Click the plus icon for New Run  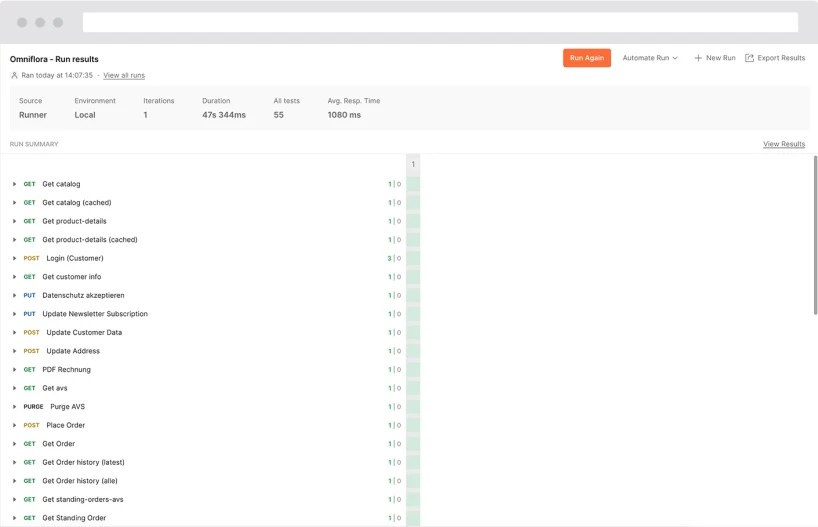point(698,58)
